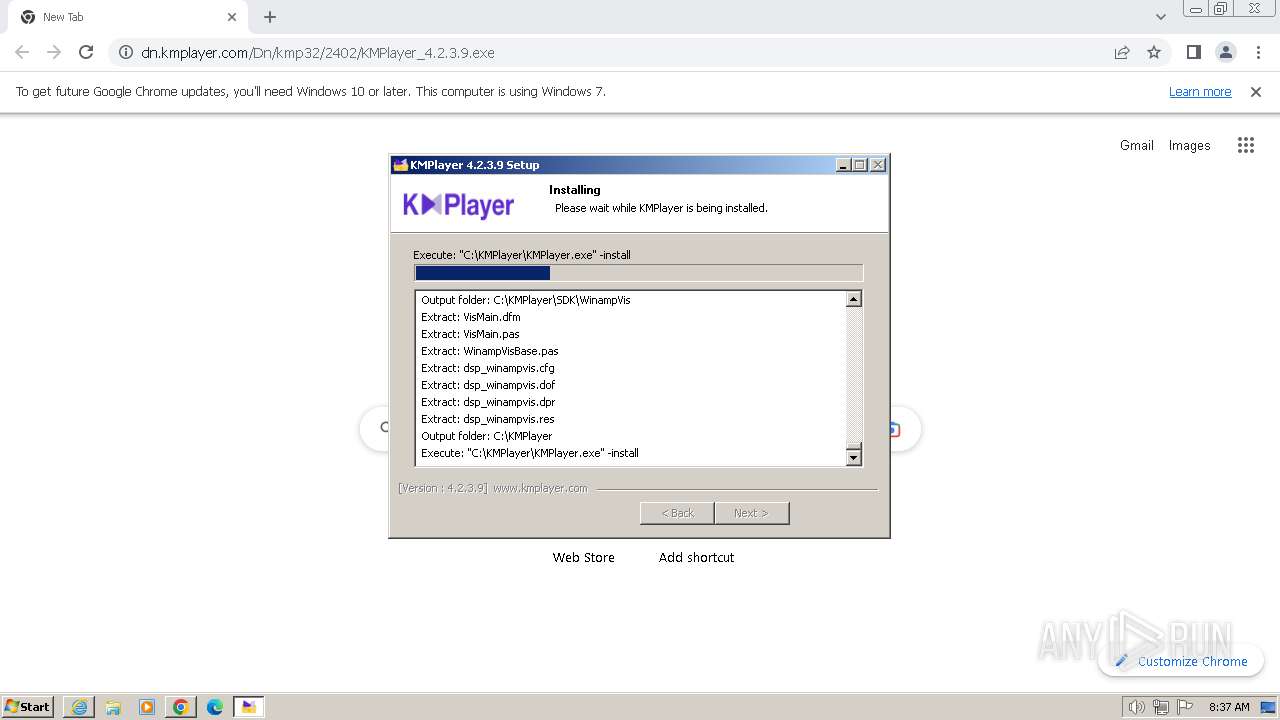Open Gmail link
The image size is (1280, 720).
[x=1136, y=145]
